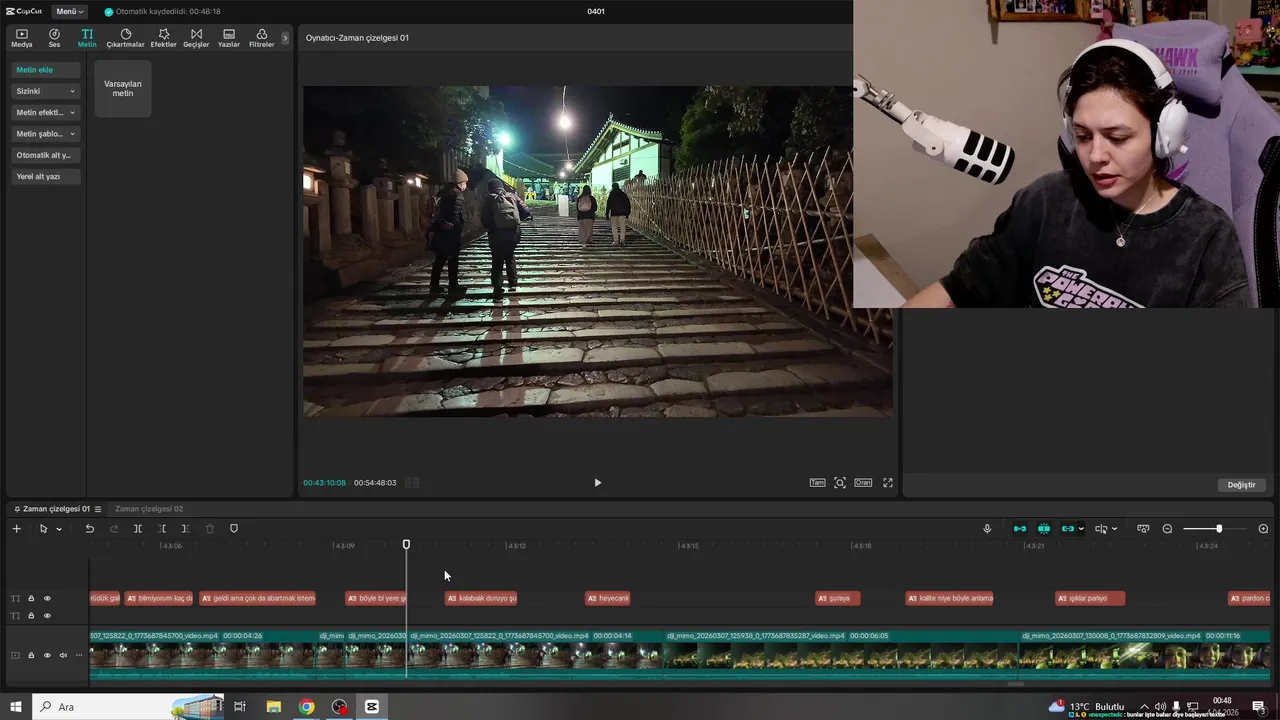
Task: Hide the main video track
Action: click(x=47, y=656)
